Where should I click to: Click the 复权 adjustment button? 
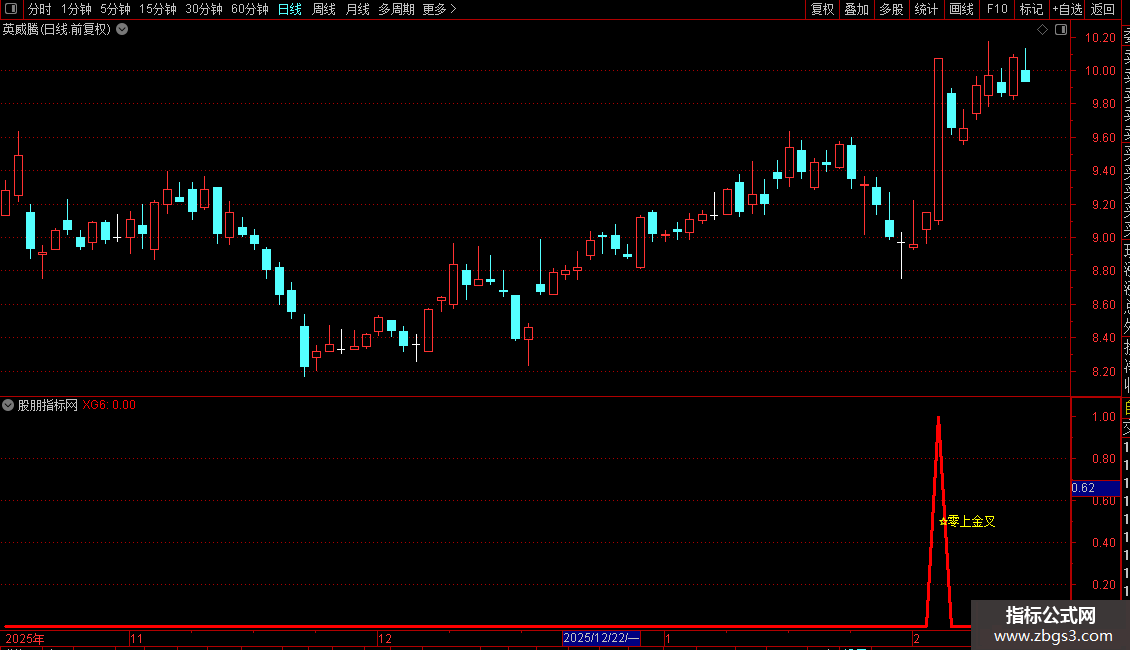pos(822,9)
